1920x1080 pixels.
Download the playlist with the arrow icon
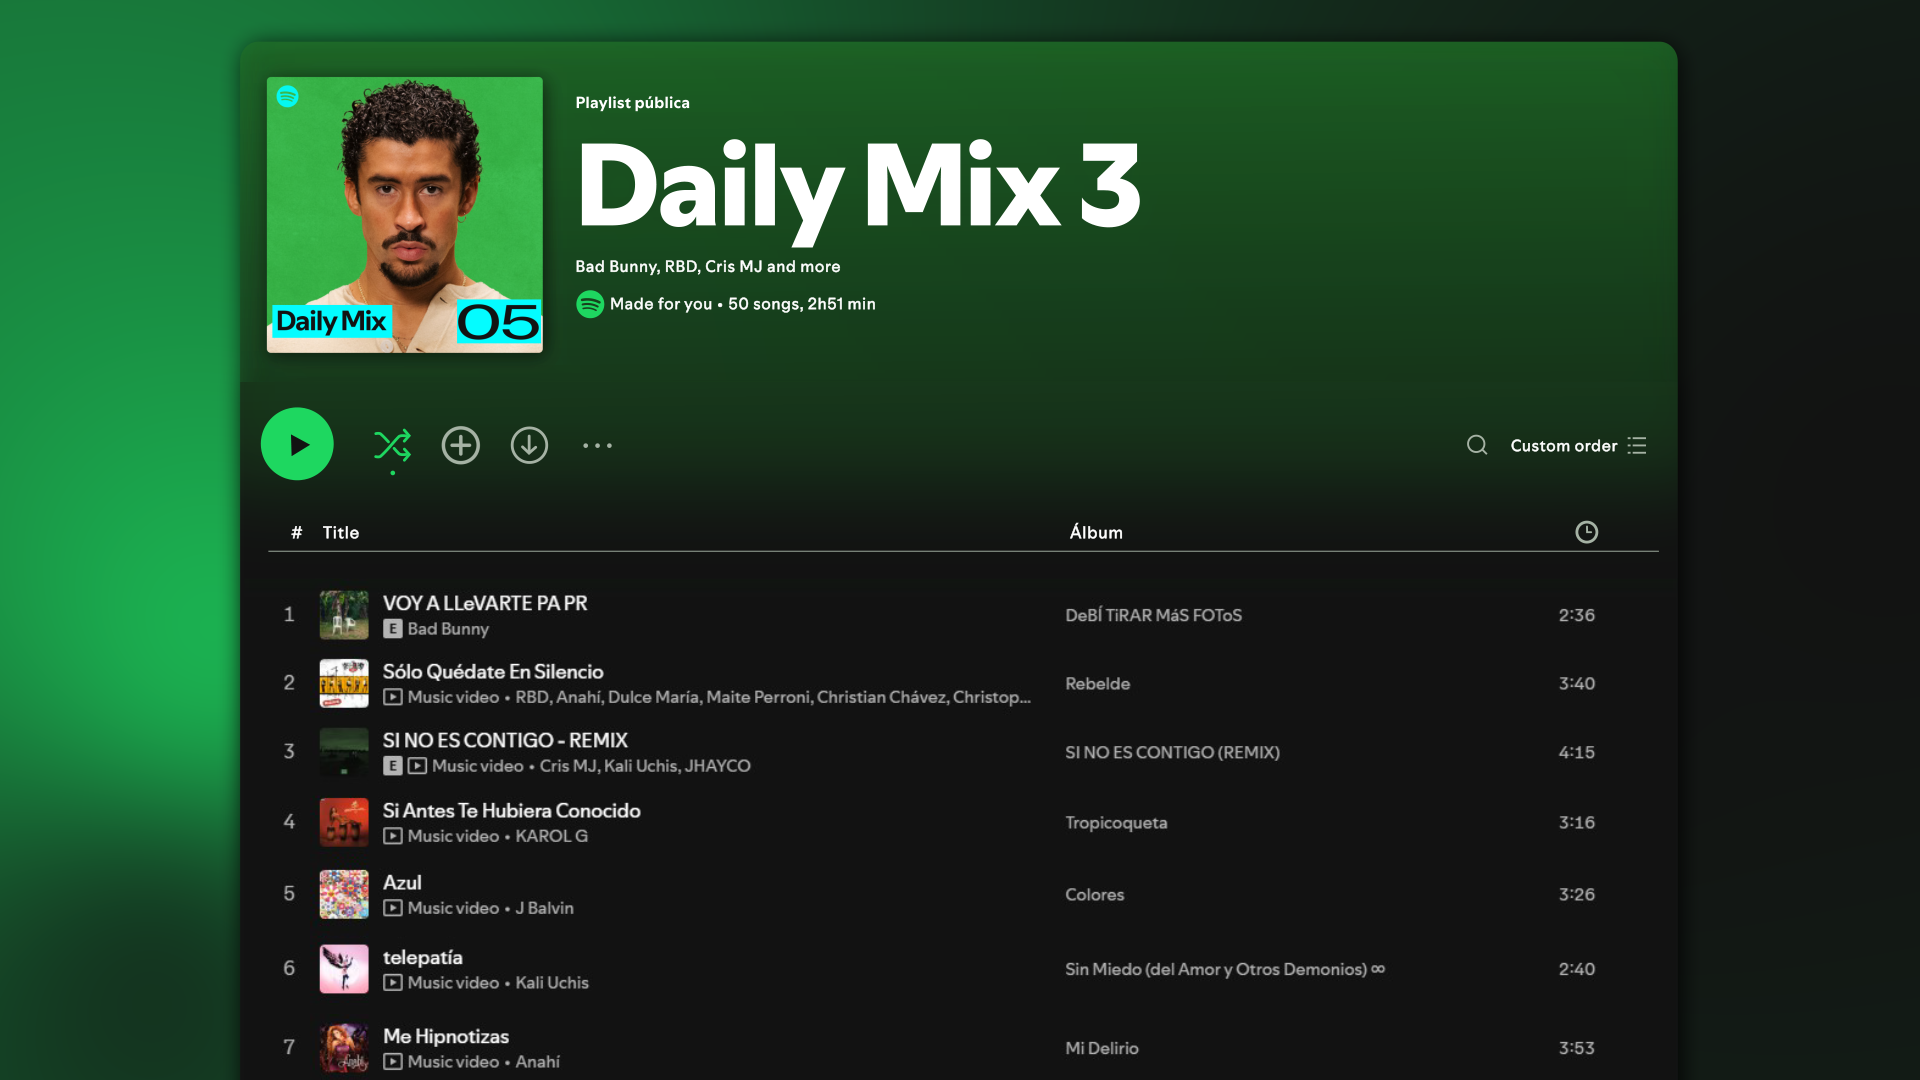529,445
